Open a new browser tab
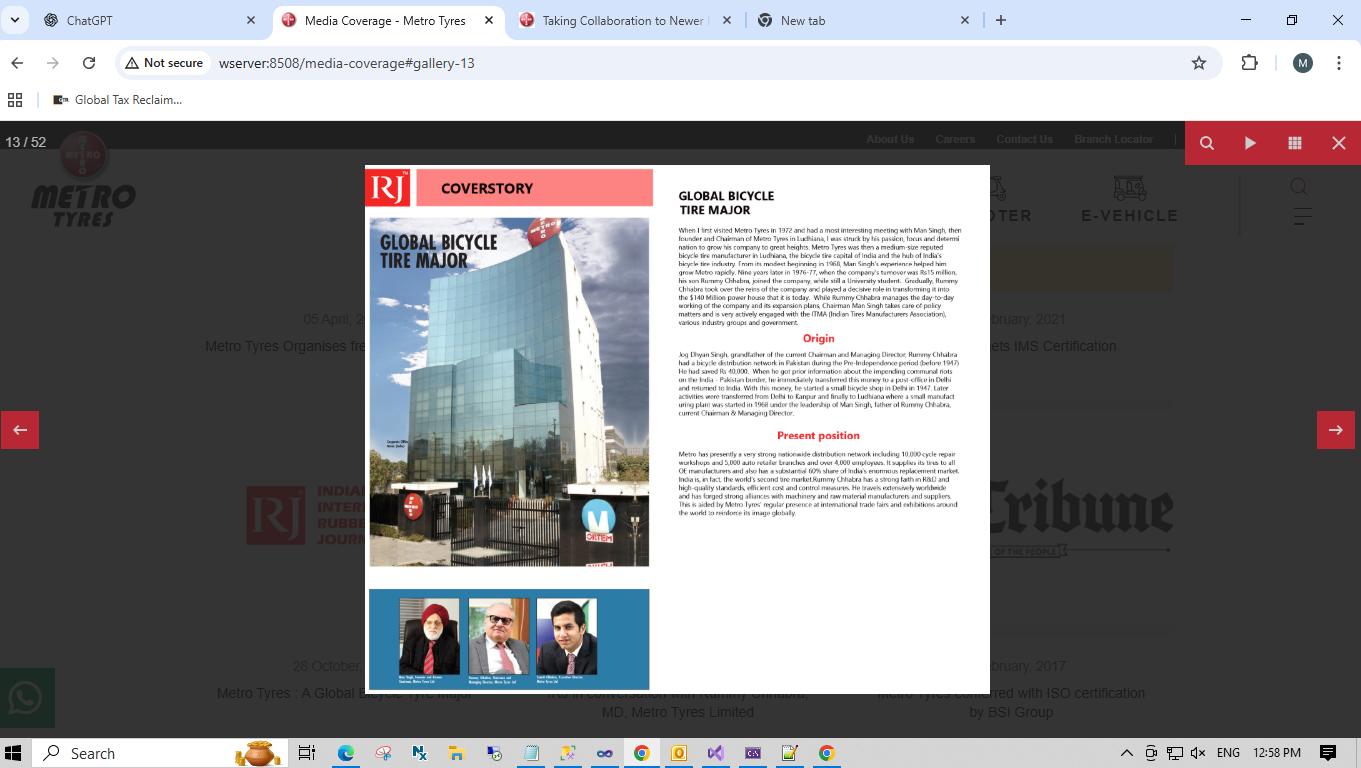This screenshot has width=1361, height=768. [1001, 20]
